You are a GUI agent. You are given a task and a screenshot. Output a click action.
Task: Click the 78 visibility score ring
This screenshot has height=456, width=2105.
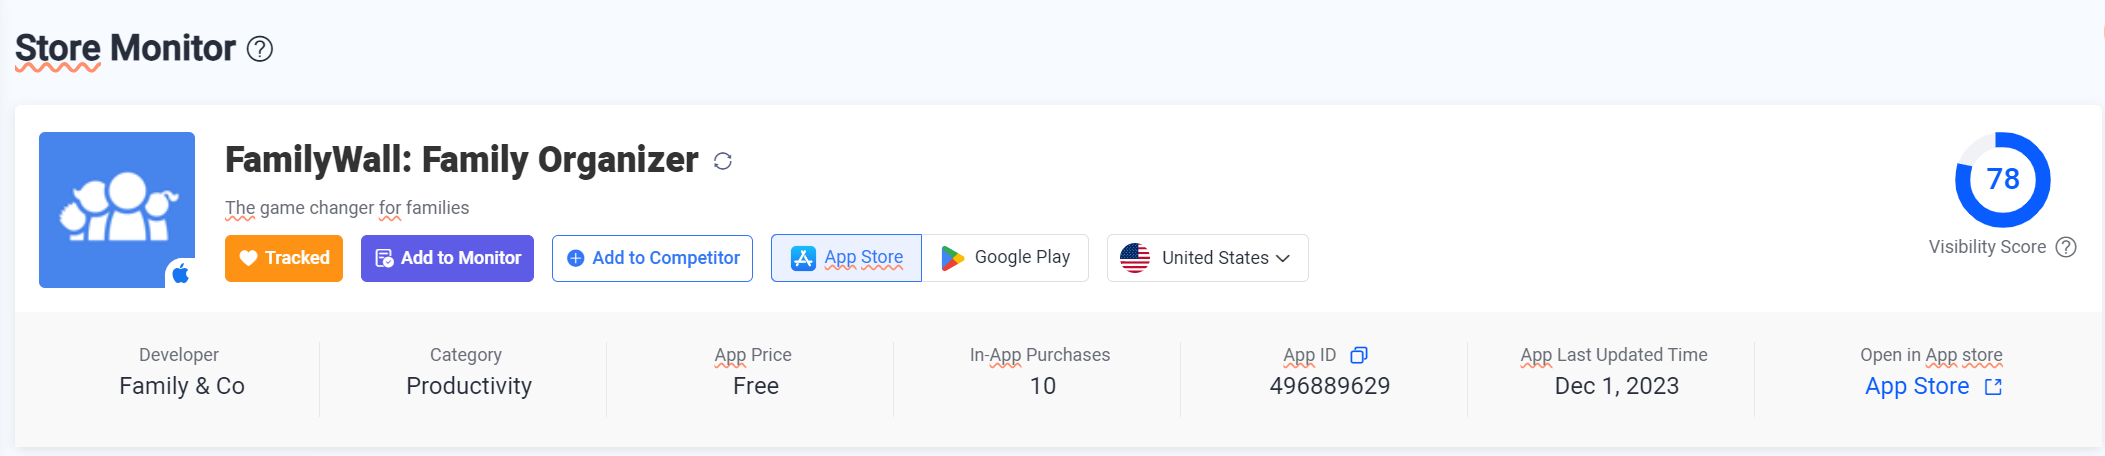(2003, 180)
